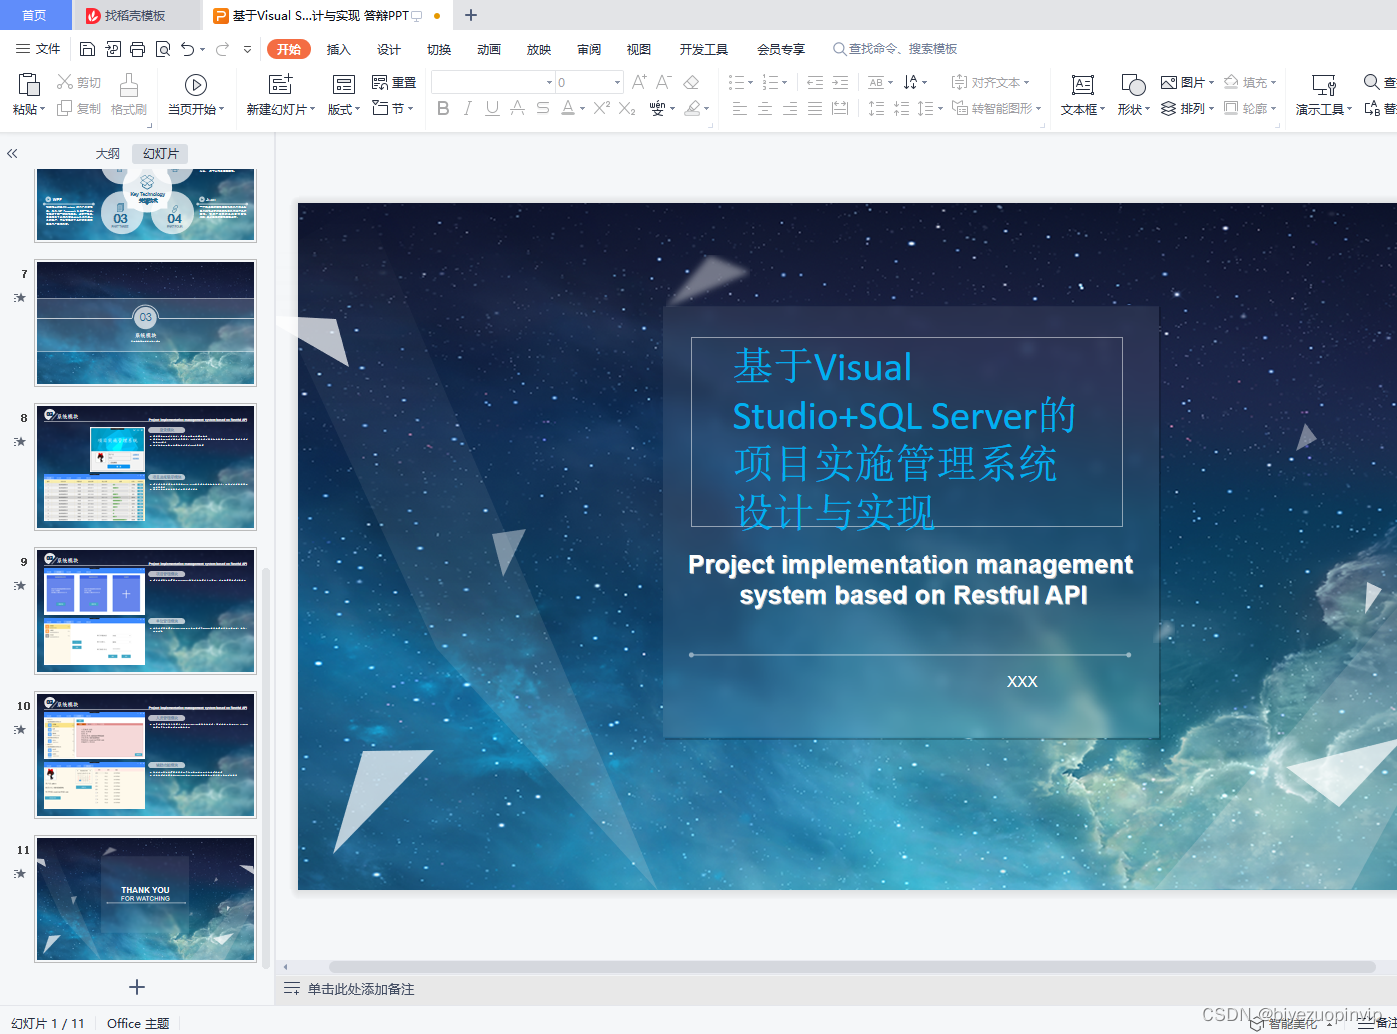This screenshot has width=1397, height=1034.
Task: Click the Outline (轮廓) button
Action: [x=1250, y=108]
